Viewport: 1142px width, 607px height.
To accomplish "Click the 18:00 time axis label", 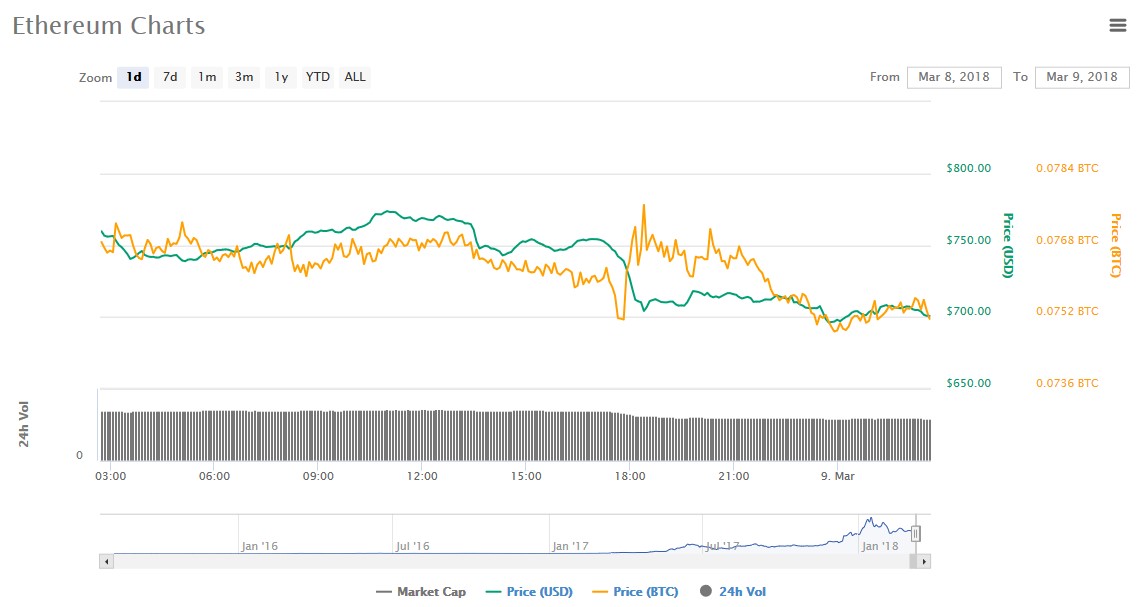I will (x=630, y=476).
